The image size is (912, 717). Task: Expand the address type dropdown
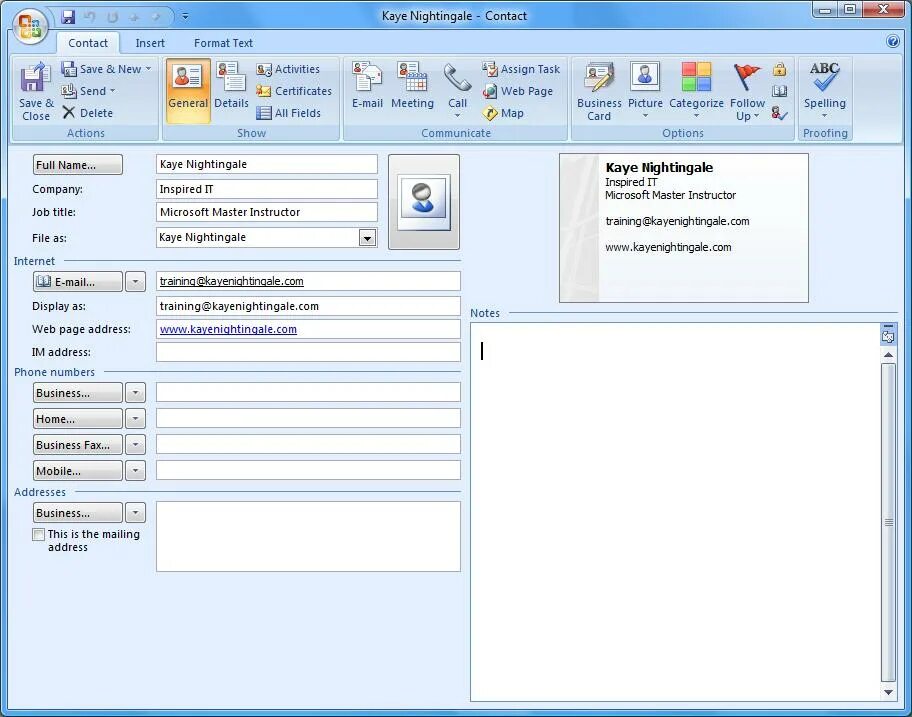[x=136, y=513]
